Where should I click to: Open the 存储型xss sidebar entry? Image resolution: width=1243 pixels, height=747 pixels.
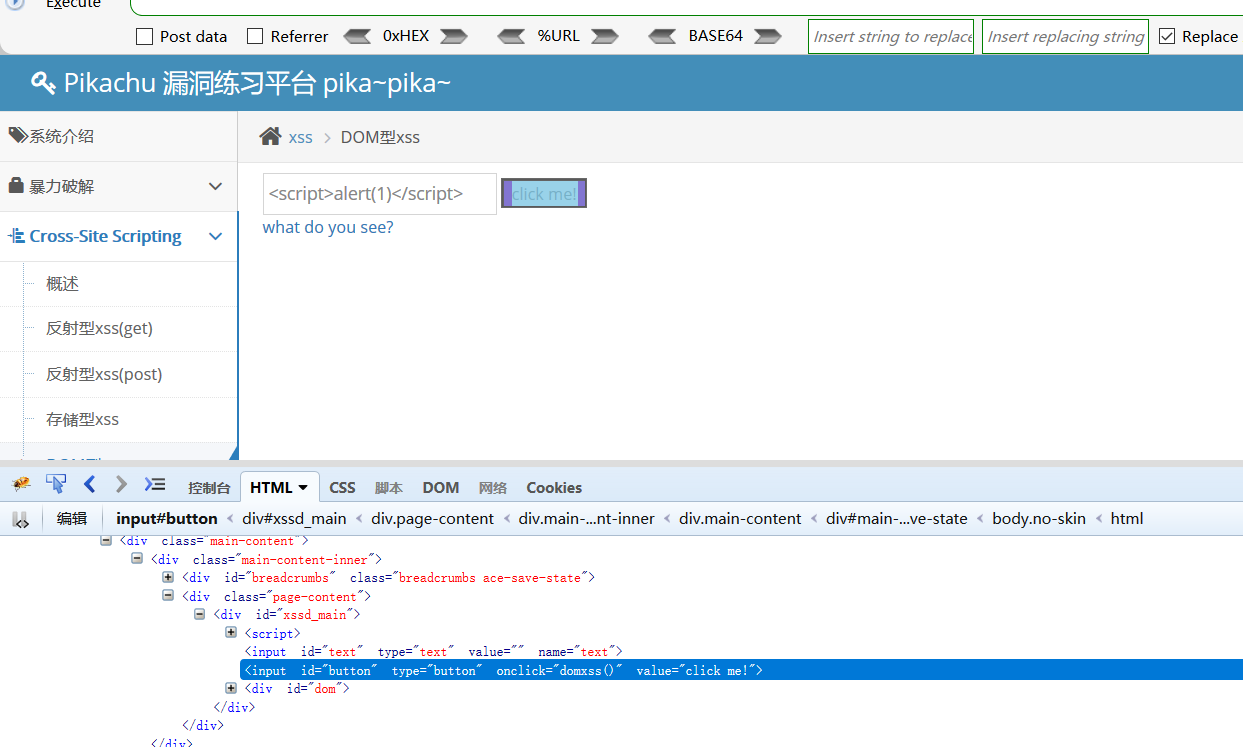(119, 419)
